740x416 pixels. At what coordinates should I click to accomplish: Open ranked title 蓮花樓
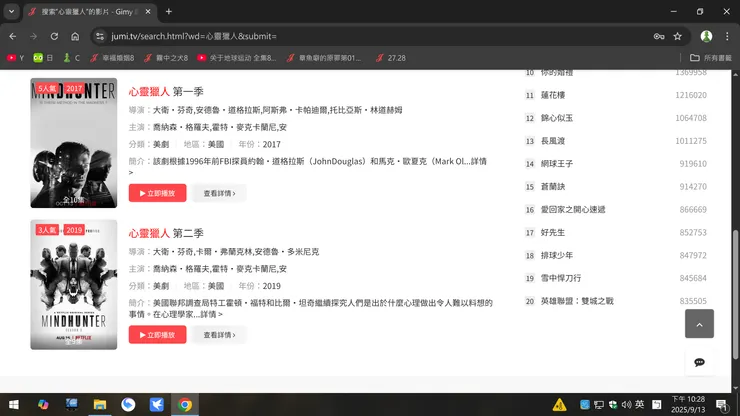click(553, 95)
